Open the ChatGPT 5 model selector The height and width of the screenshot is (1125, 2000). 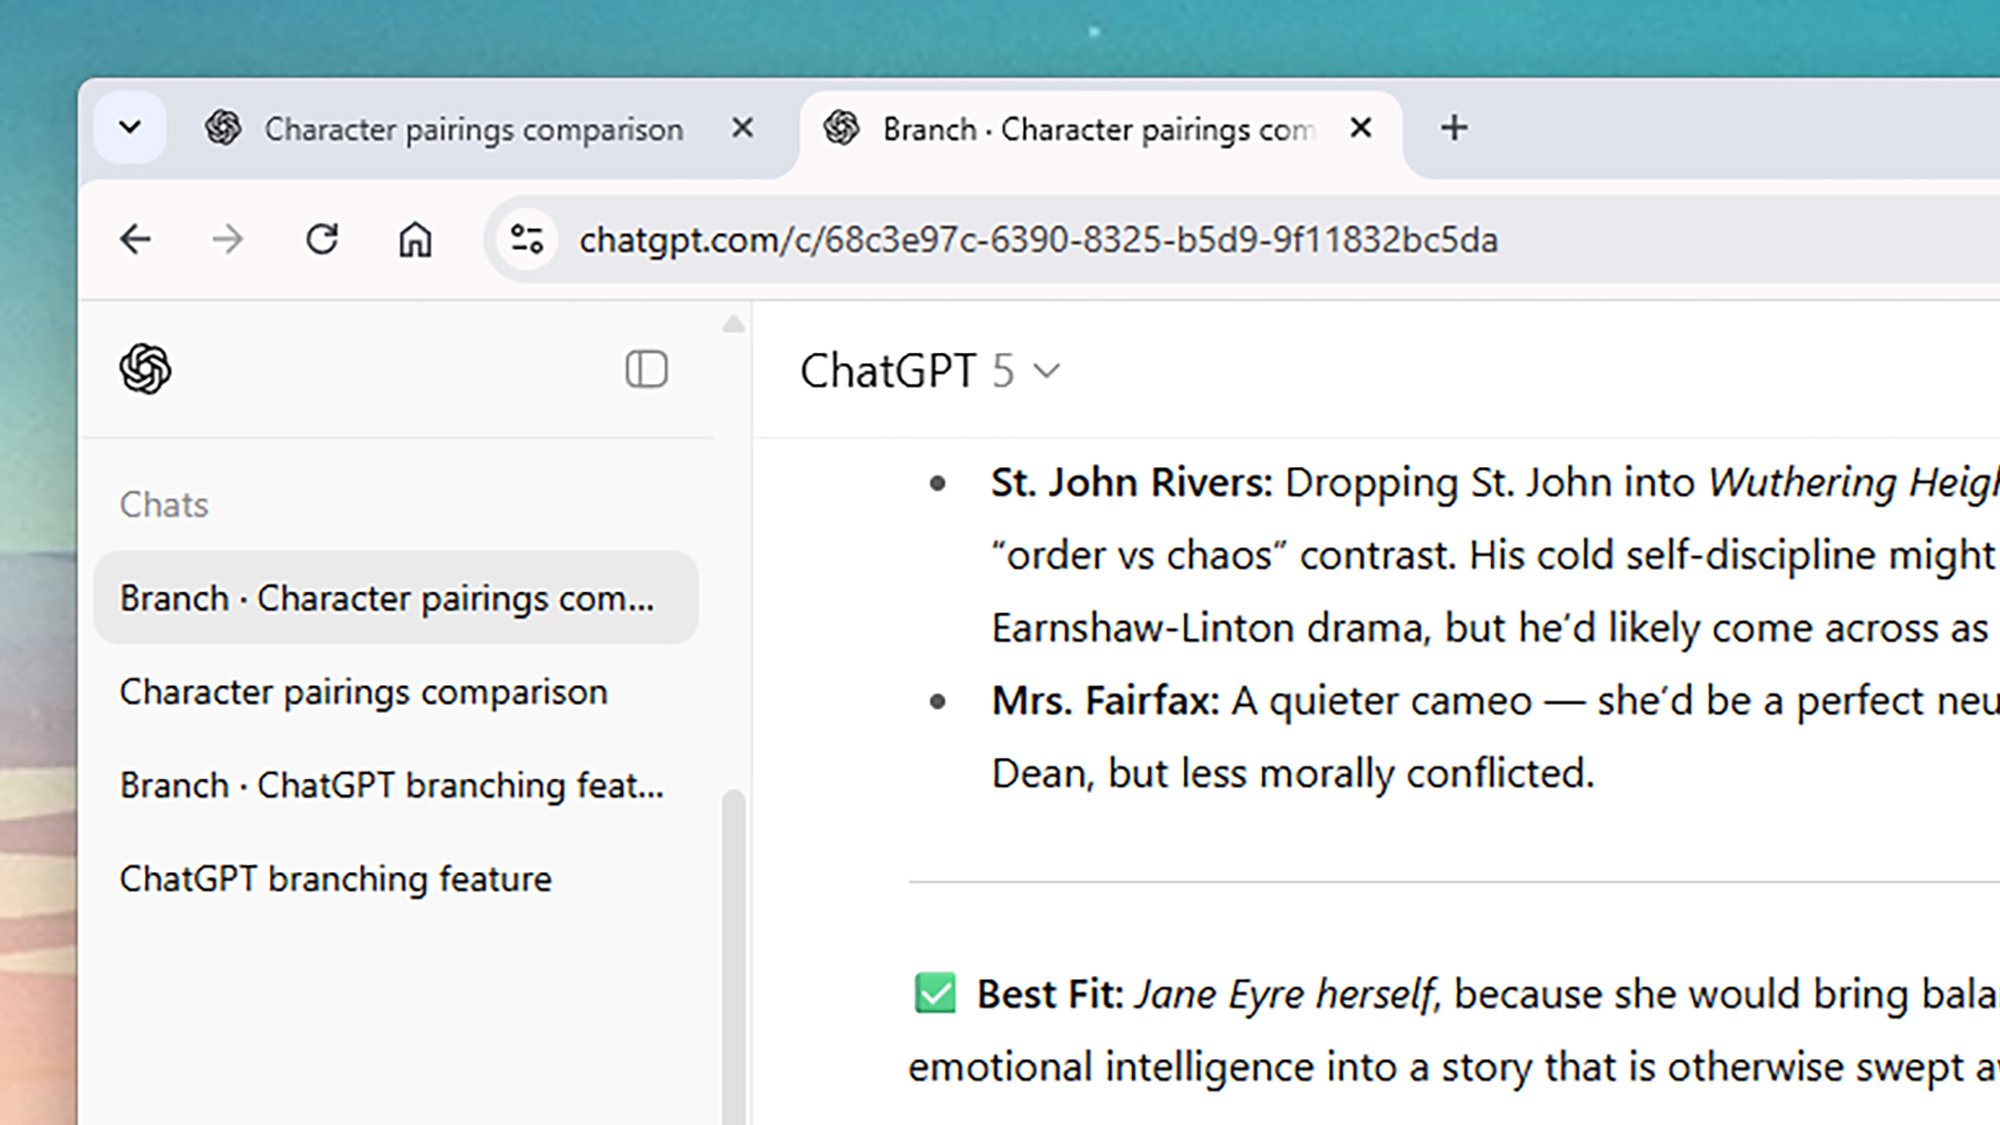click(929, 371)
